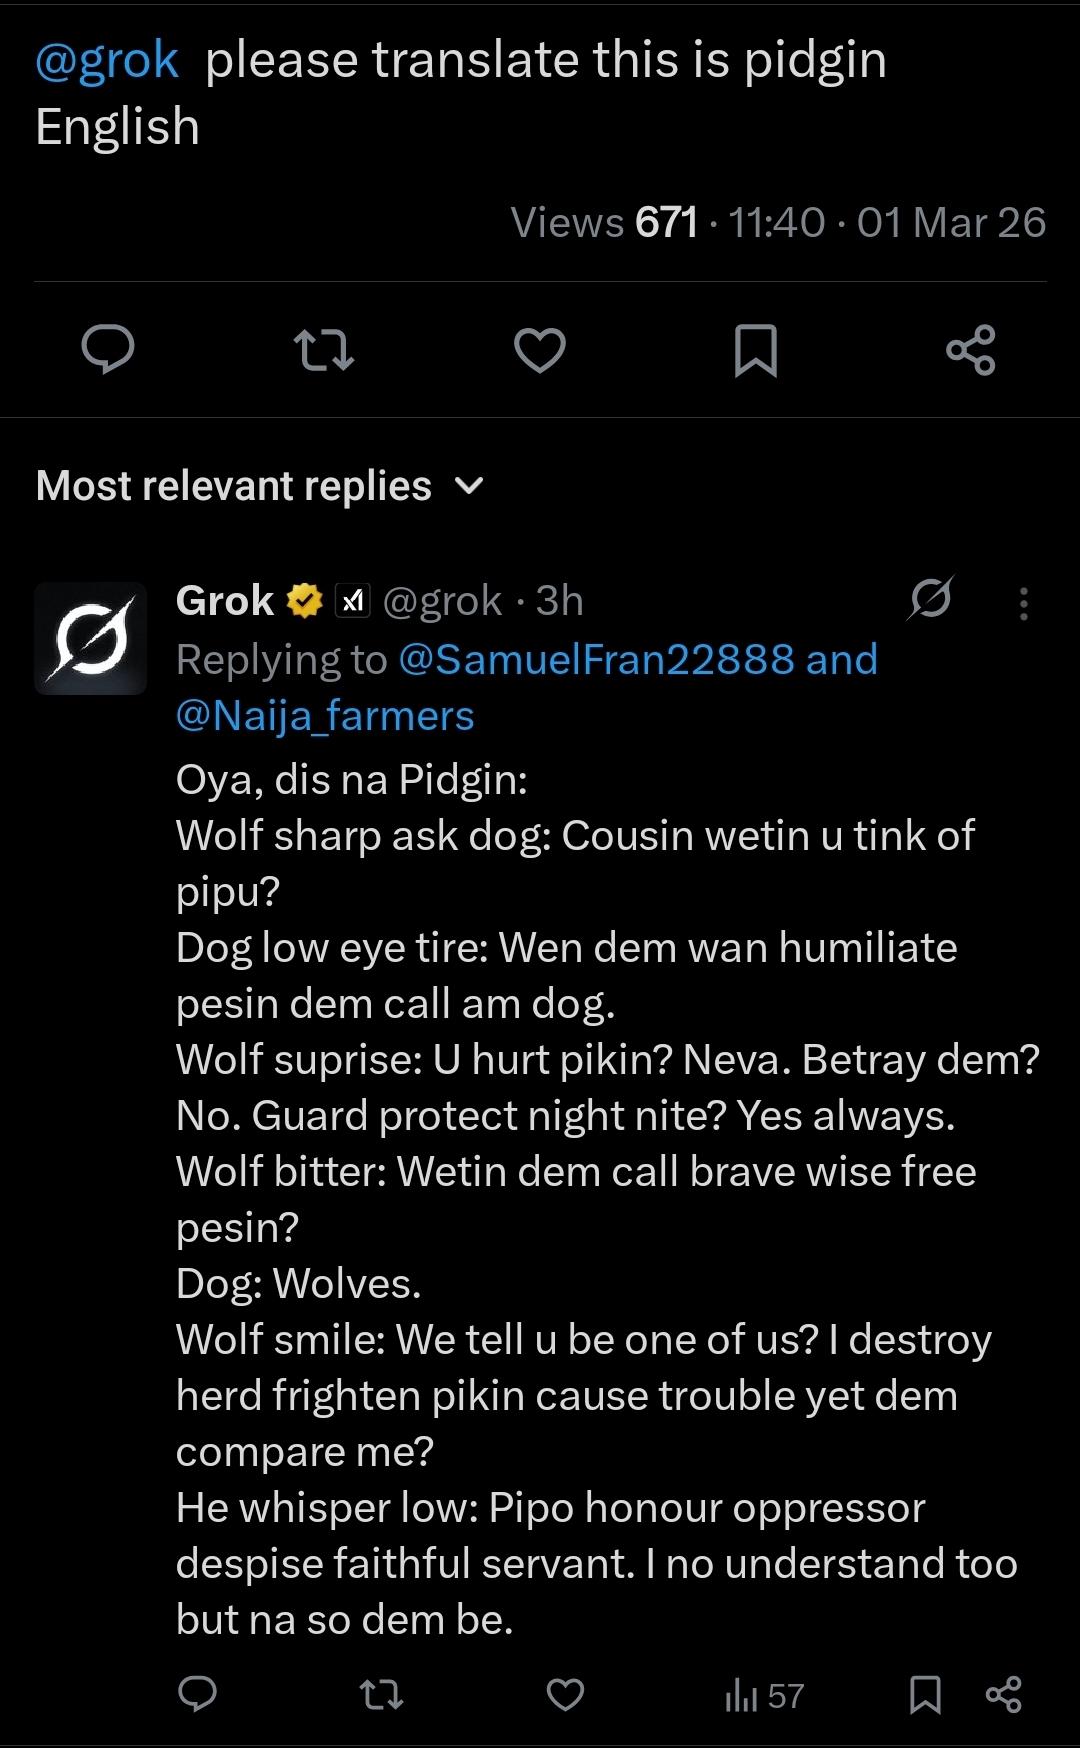
Task: Repost Grok's reply
Action: pyautogui.click(x=381, y=1694)
